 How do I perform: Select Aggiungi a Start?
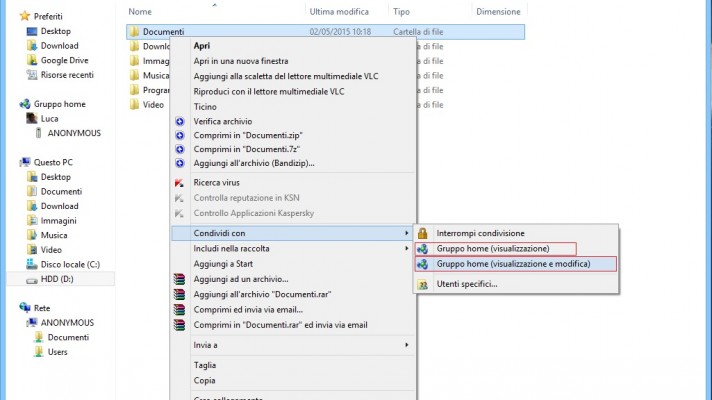[x=223, y=264]
